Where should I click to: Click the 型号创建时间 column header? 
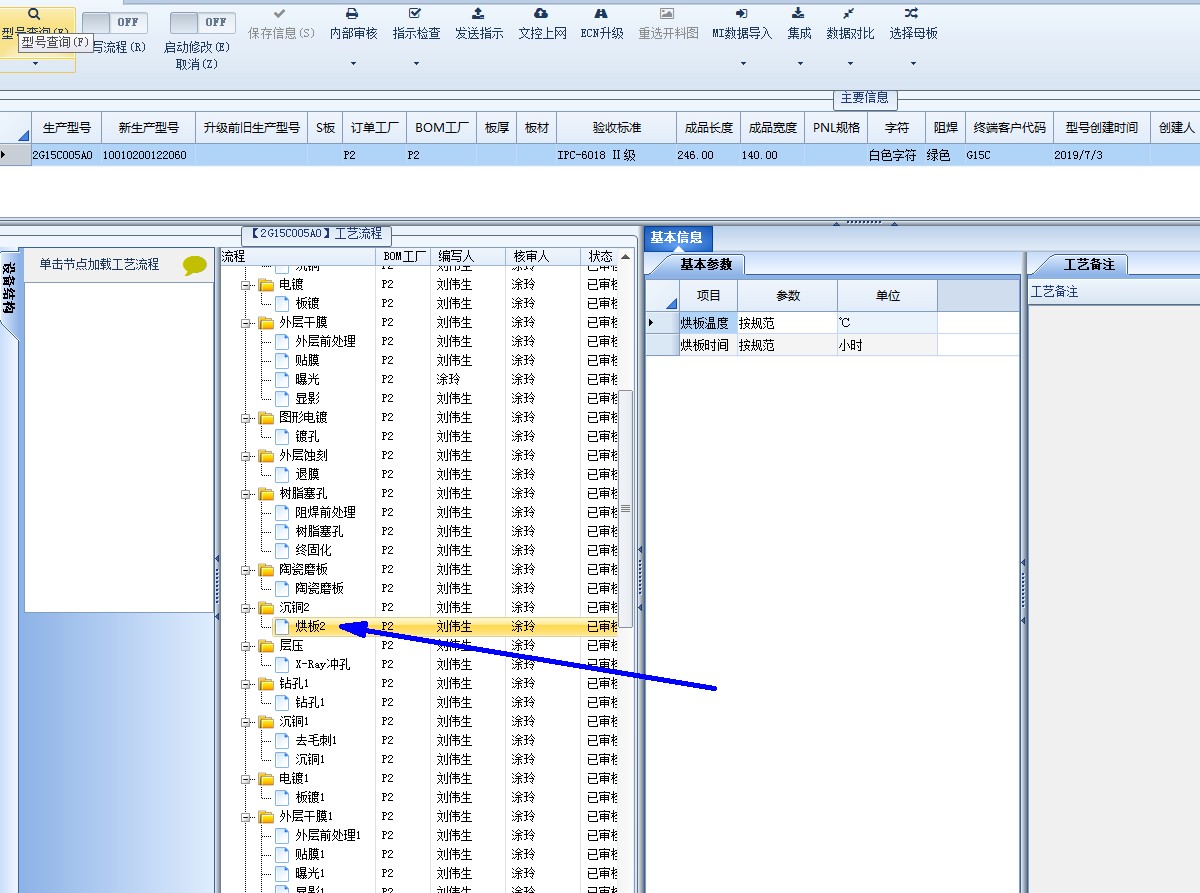pyautogui.click(x=1102, y=128)
